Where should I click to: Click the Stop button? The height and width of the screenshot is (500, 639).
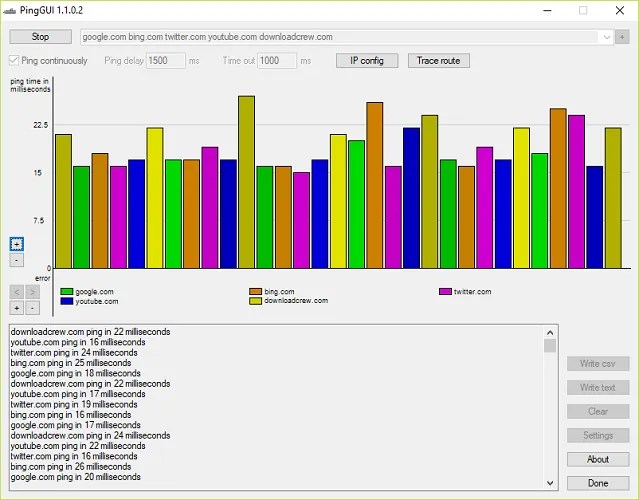[x=40, y=37]
